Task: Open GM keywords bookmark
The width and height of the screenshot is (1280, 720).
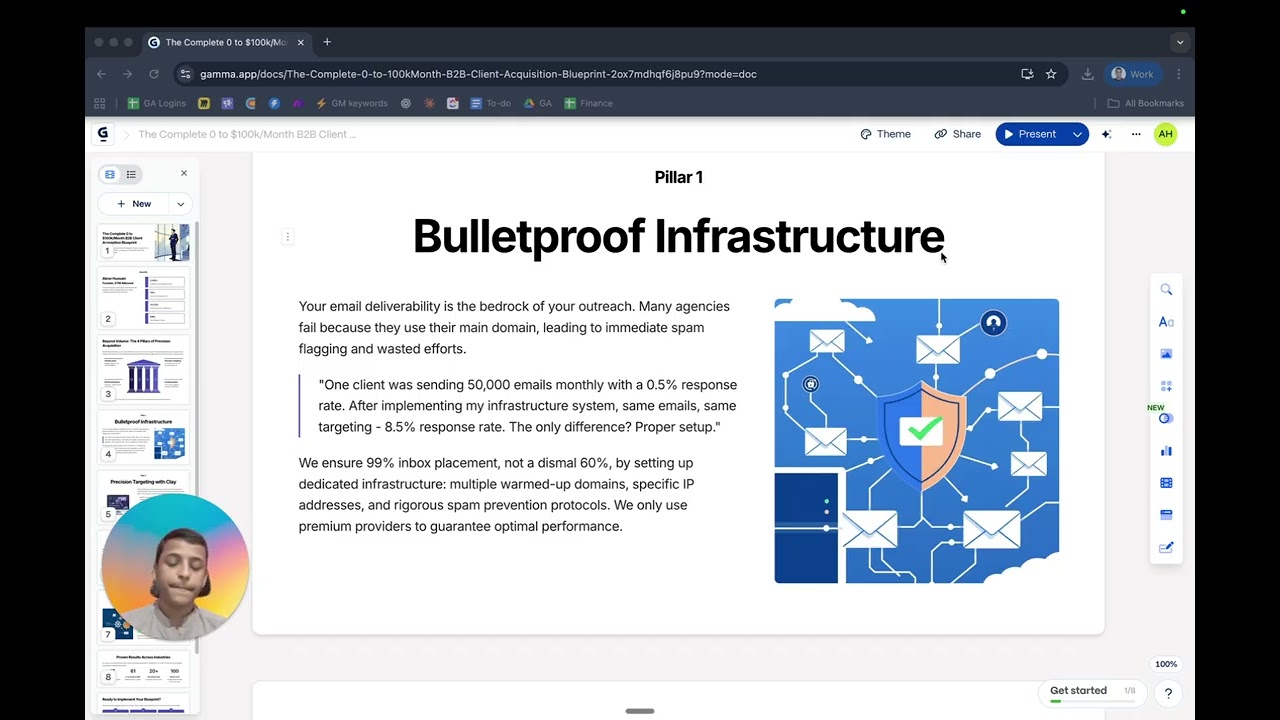Action: click(x=352, y=103)
